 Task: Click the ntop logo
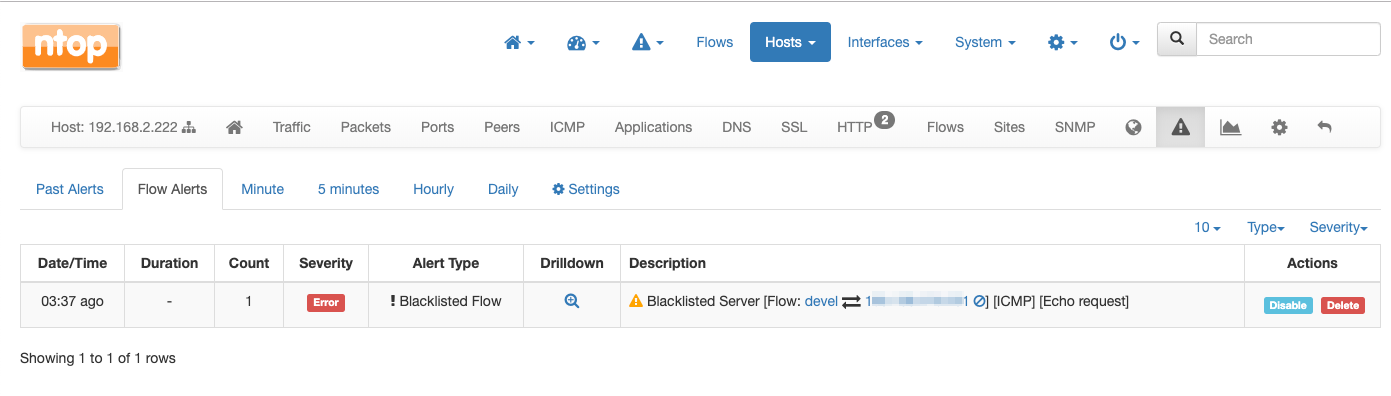[x=71, y=47]
